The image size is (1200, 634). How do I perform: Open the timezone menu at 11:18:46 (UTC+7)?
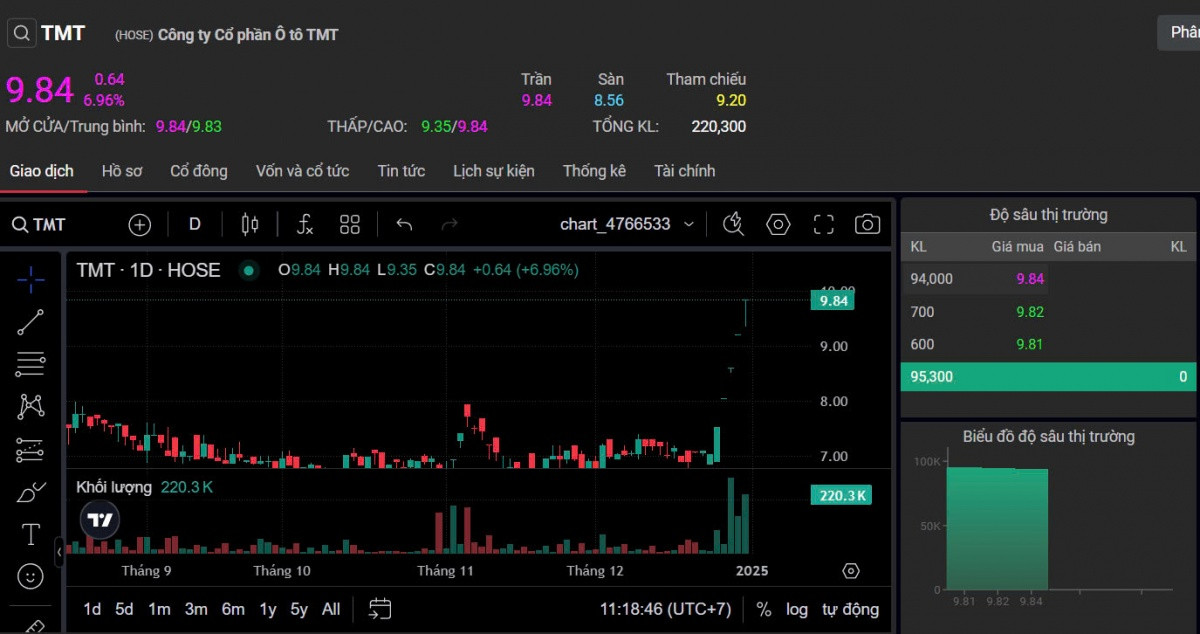[x=665, y=609]
